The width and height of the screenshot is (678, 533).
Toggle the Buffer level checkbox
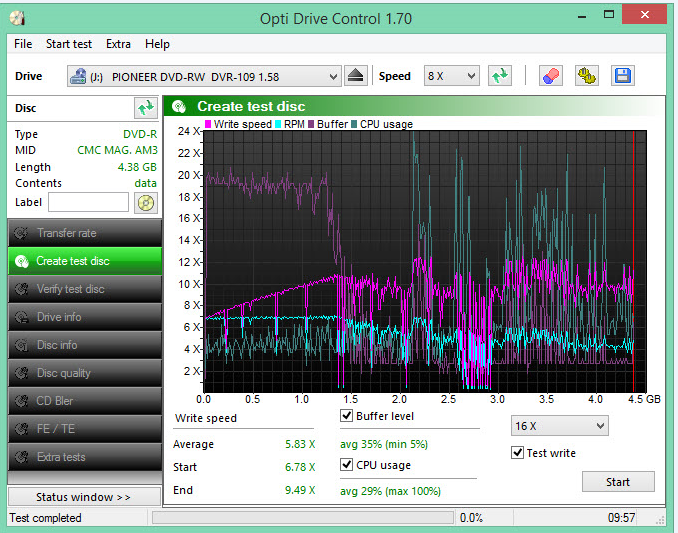coord(346,416)
